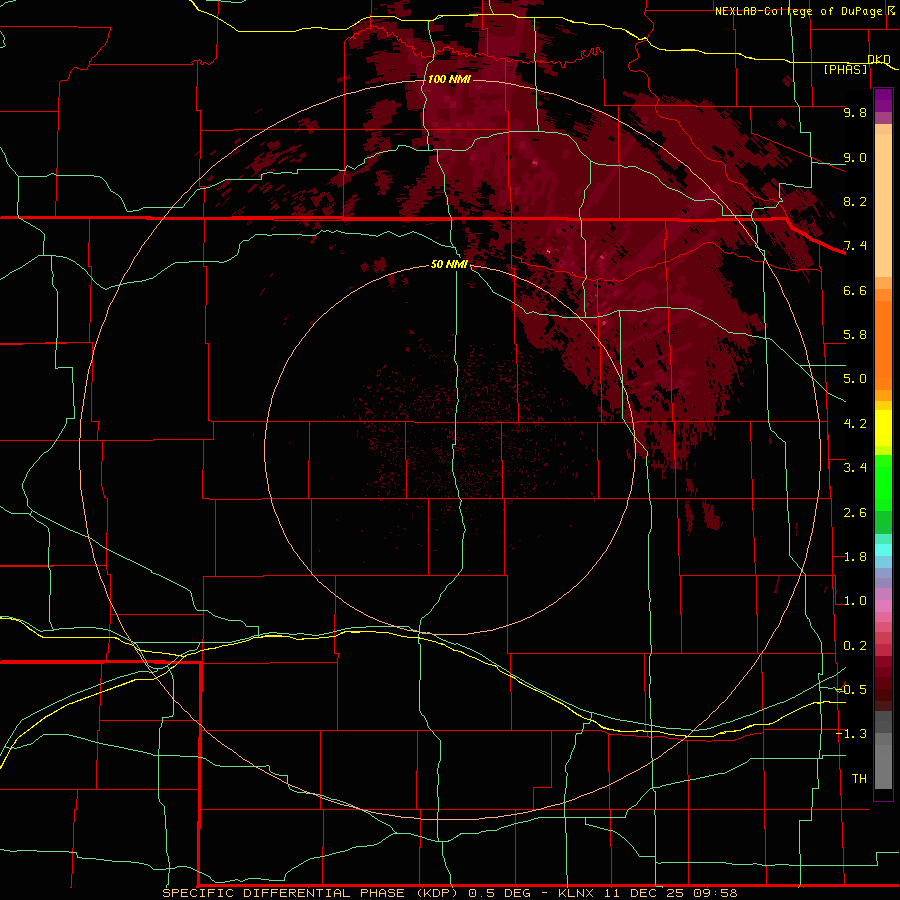
Task: Click the NEXLAB-College of DuPage credit text
Action: pyautogui.click(x=800, y=11)
